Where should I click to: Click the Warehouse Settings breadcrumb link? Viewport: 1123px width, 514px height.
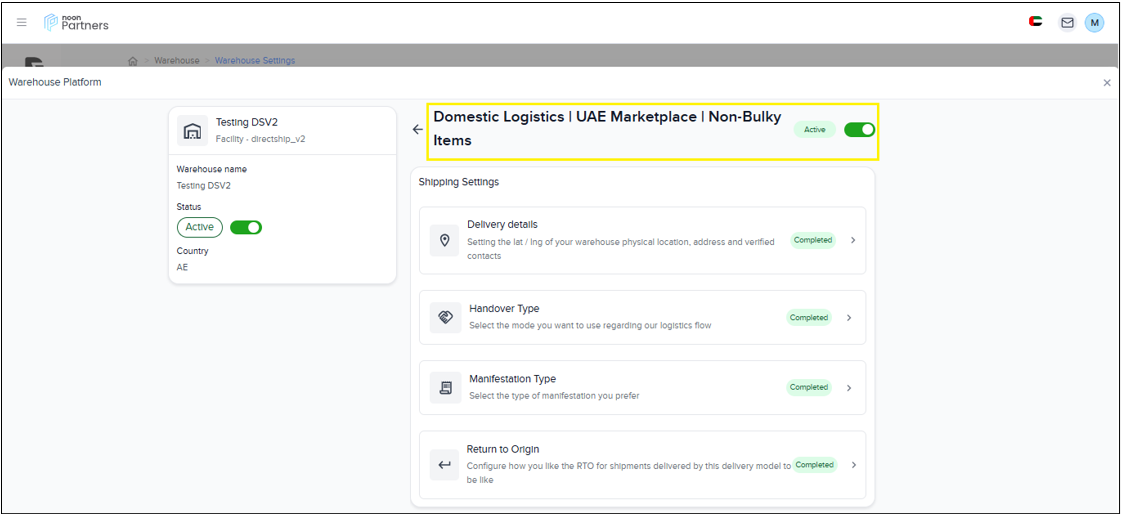pyautogui.click(x=255, y=61)
